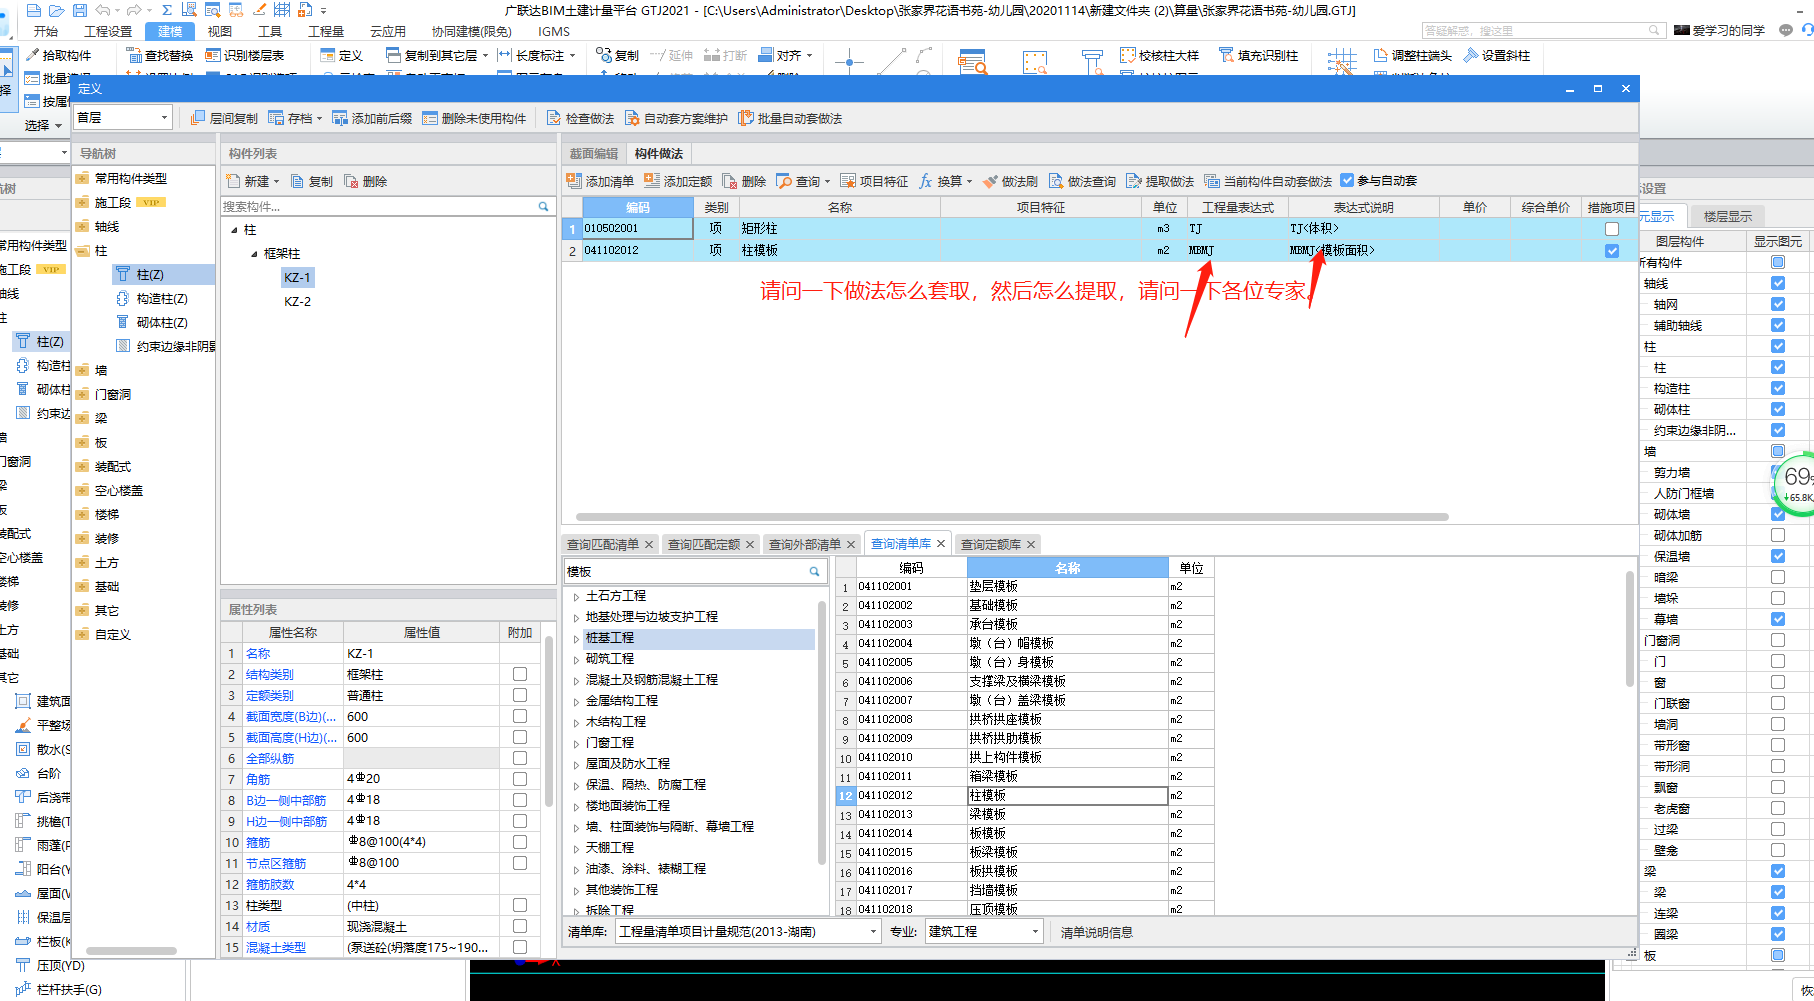Click the 名称 property link showing KZ-1
Image resolution: width=1814 pixels, height=1001 pixels.
point(258,653)
